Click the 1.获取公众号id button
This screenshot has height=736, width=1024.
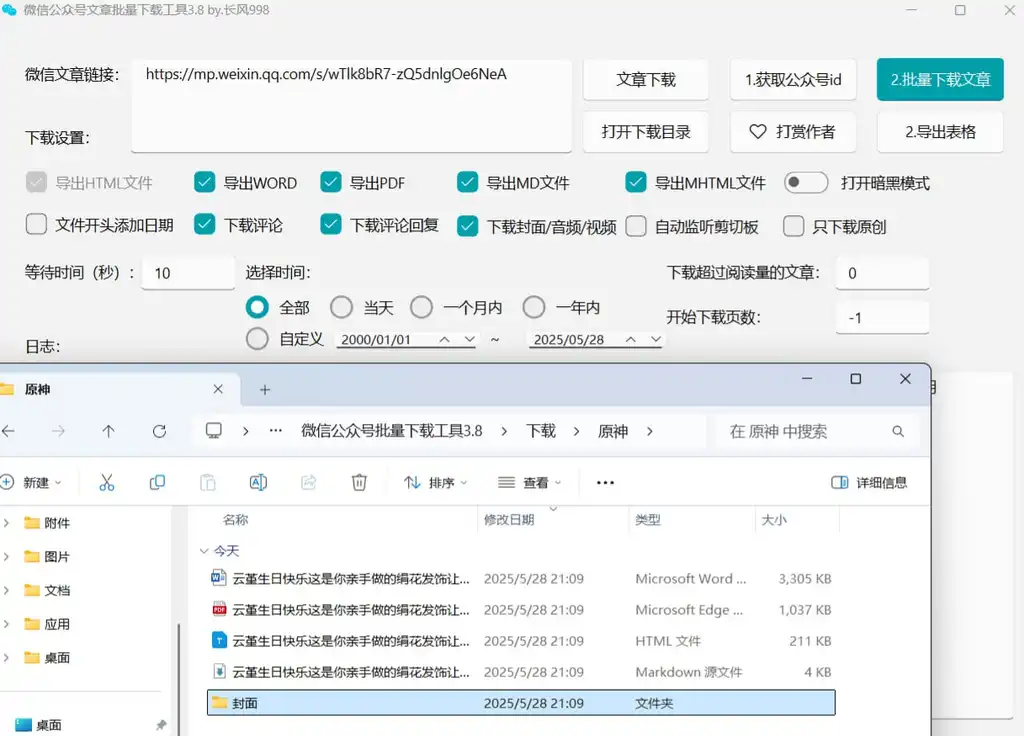793,80
